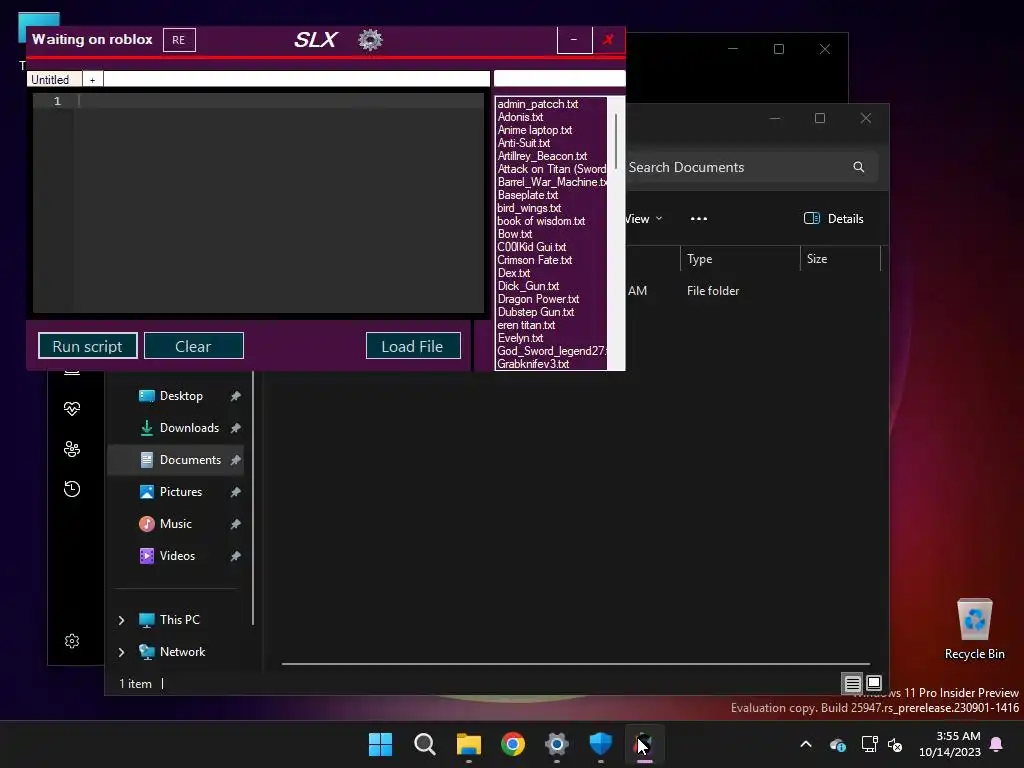The image size is (1024, 768).
Task: Click the family people icon in left sidebar
Action: pyautogui.click(x=72, y=449)
